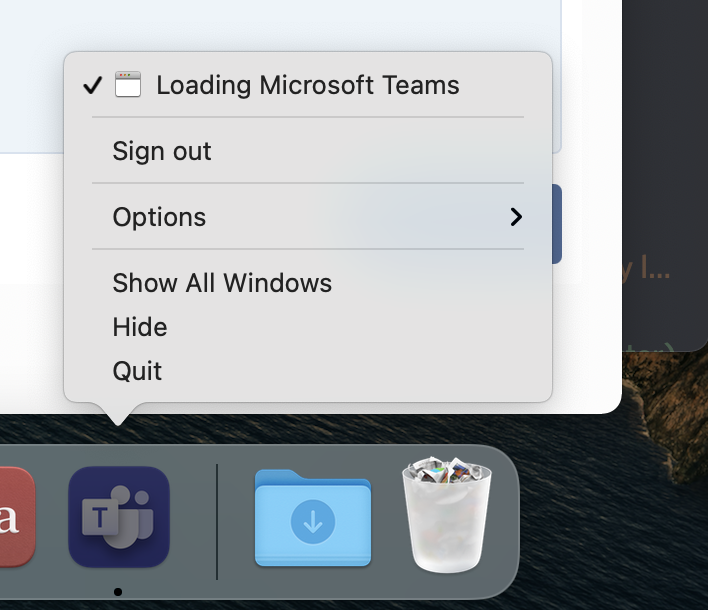Screen dimensions: 708x610
Task: Click the Dock separator line
Action: click(x=217, y=522)
